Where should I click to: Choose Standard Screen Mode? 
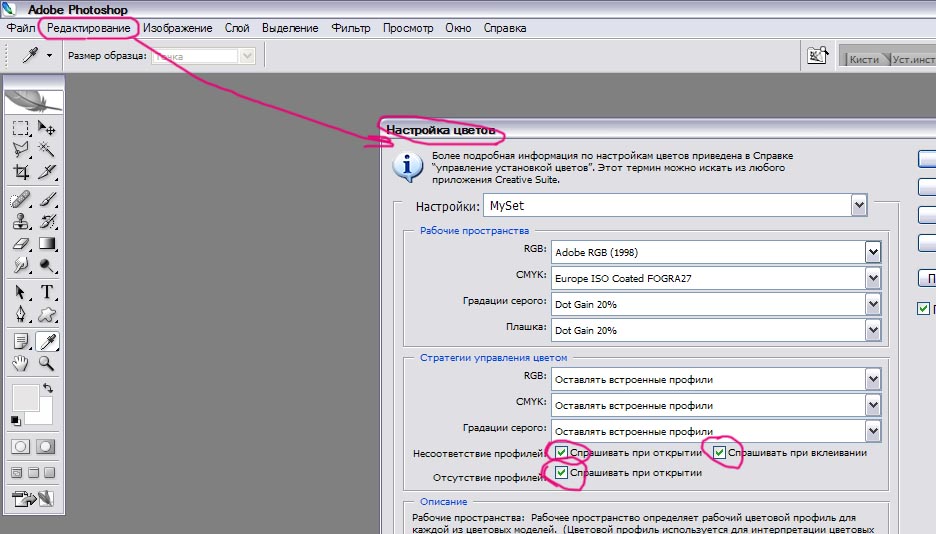point(17,473)
